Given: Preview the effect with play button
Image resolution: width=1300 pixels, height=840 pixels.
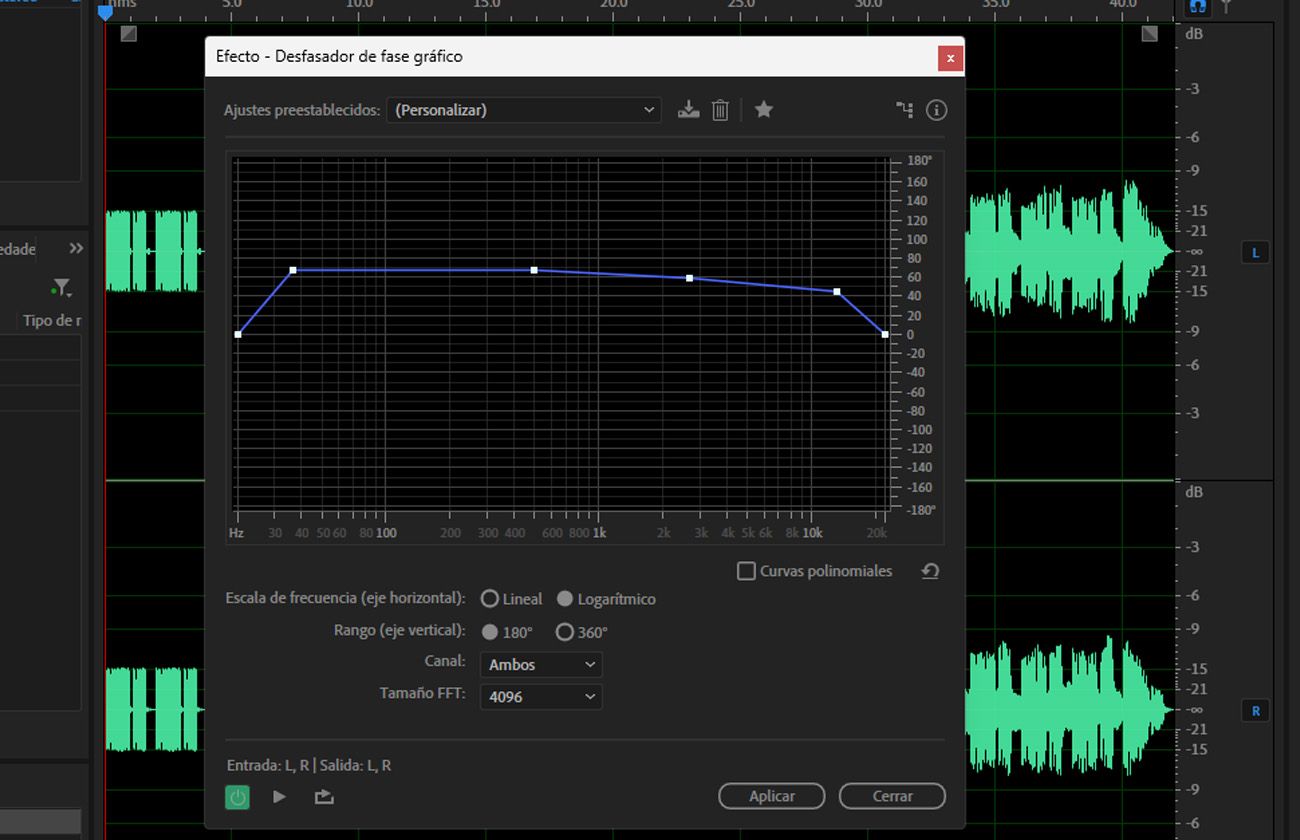Looking at the screenshot, I should click(279, 797).
